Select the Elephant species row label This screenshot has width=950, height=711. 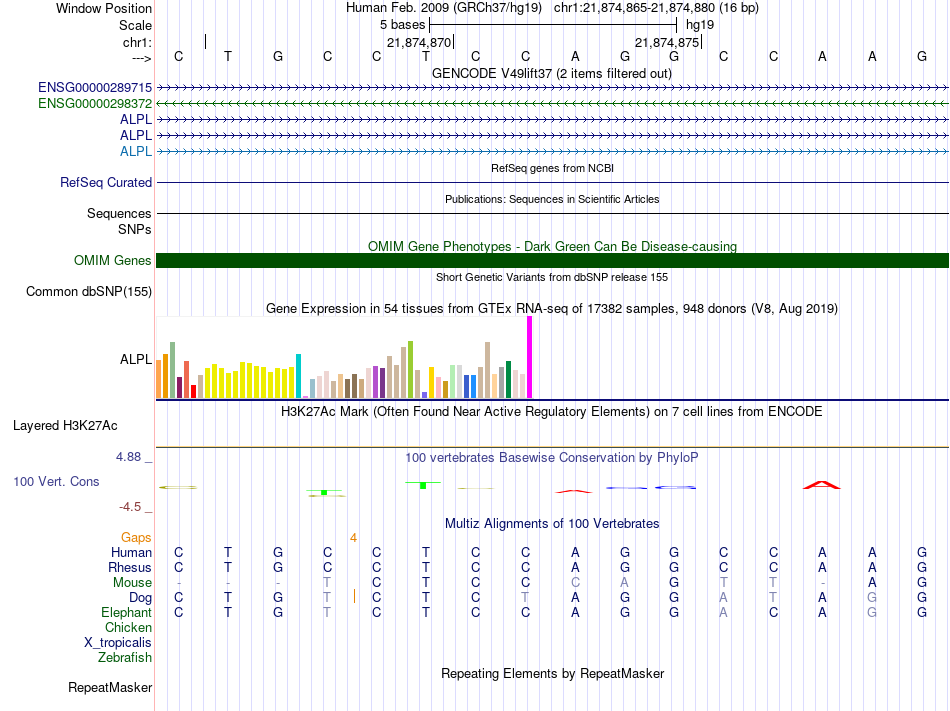[x=126, y=613]
